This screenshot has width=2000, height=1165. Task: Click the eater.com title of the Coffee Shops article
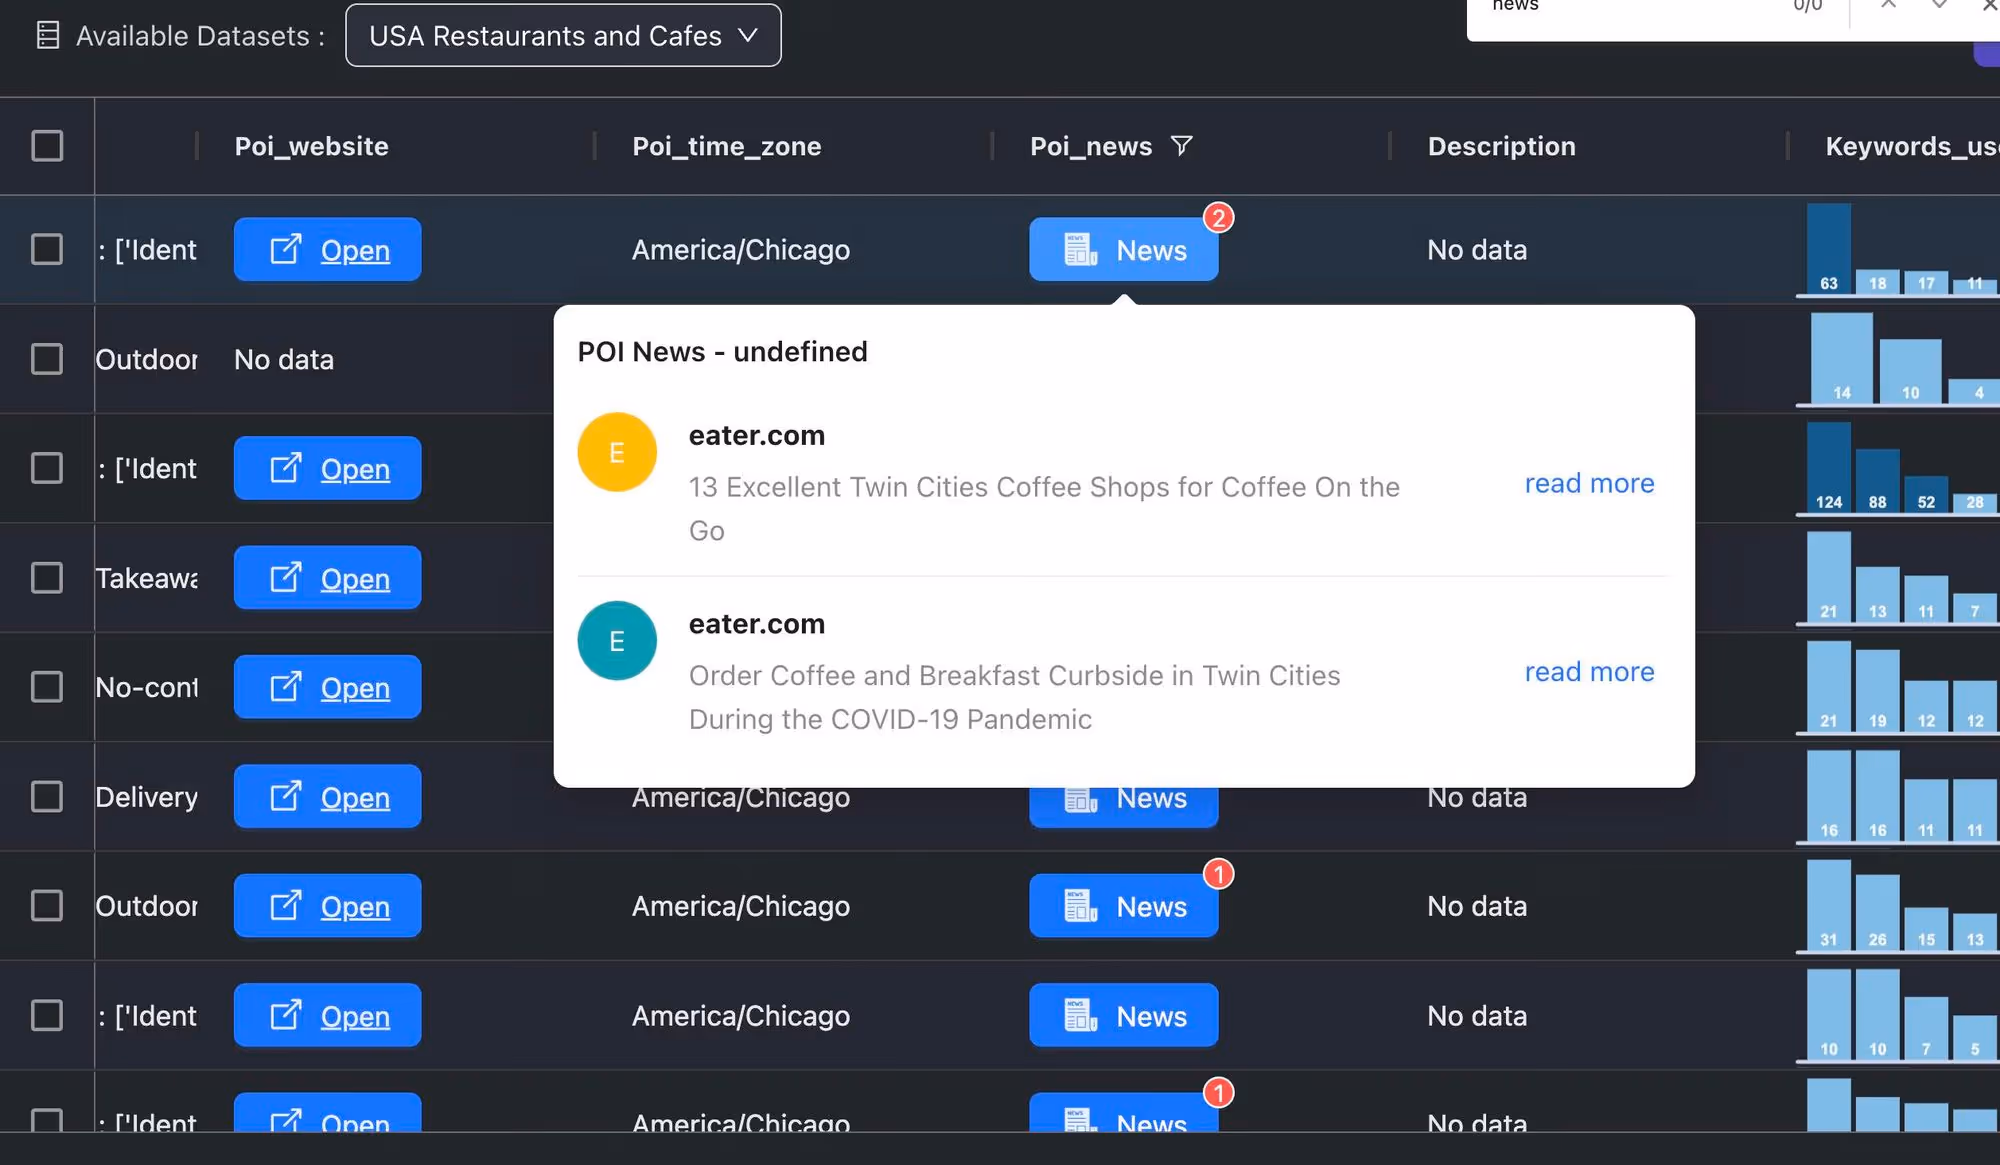coord(756,436)
